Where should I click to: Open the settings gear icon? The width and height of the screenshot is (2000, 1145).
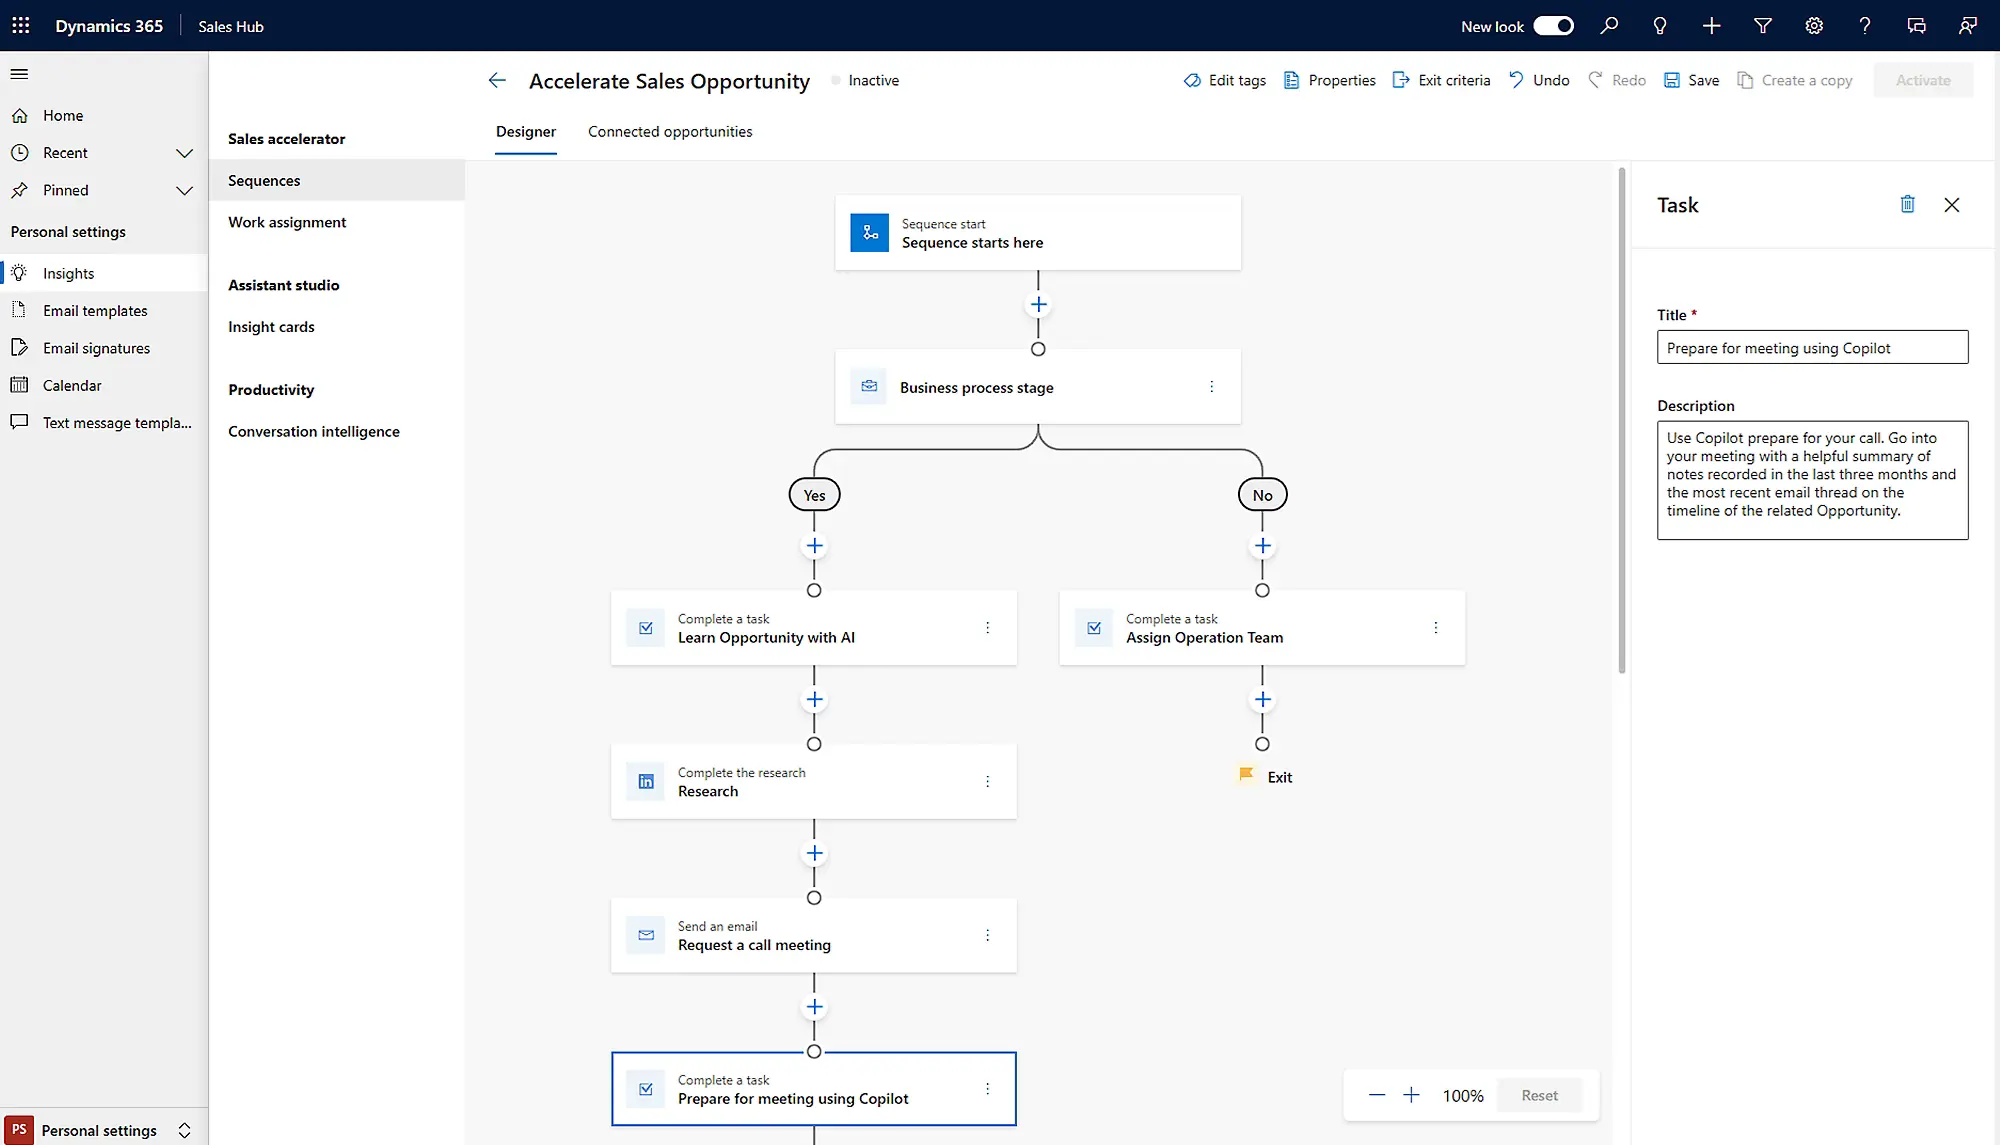[1814, 26]
